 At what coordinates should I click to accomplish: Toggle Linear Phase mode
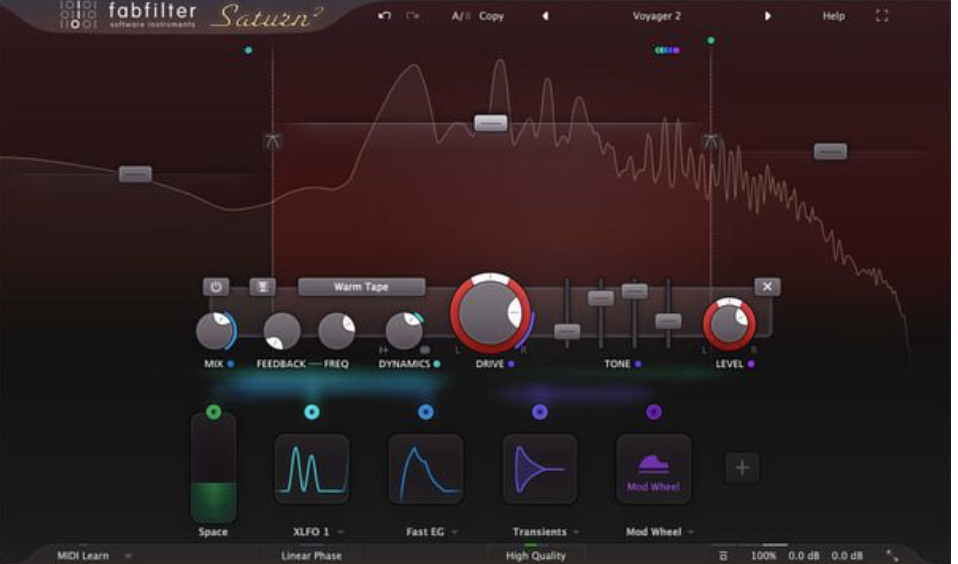[x=312, y=555]
